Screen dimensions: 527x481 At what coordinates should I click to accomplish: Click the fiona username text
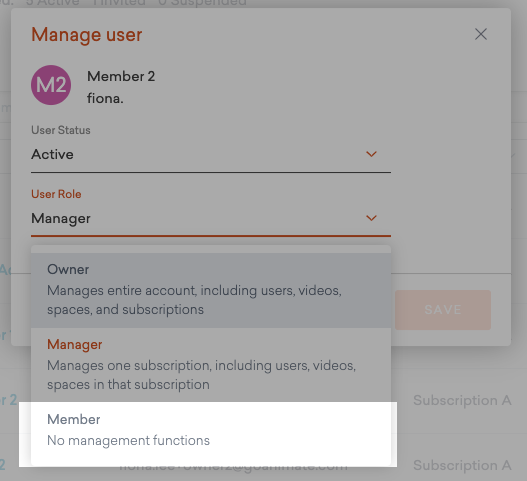(105, 98)
